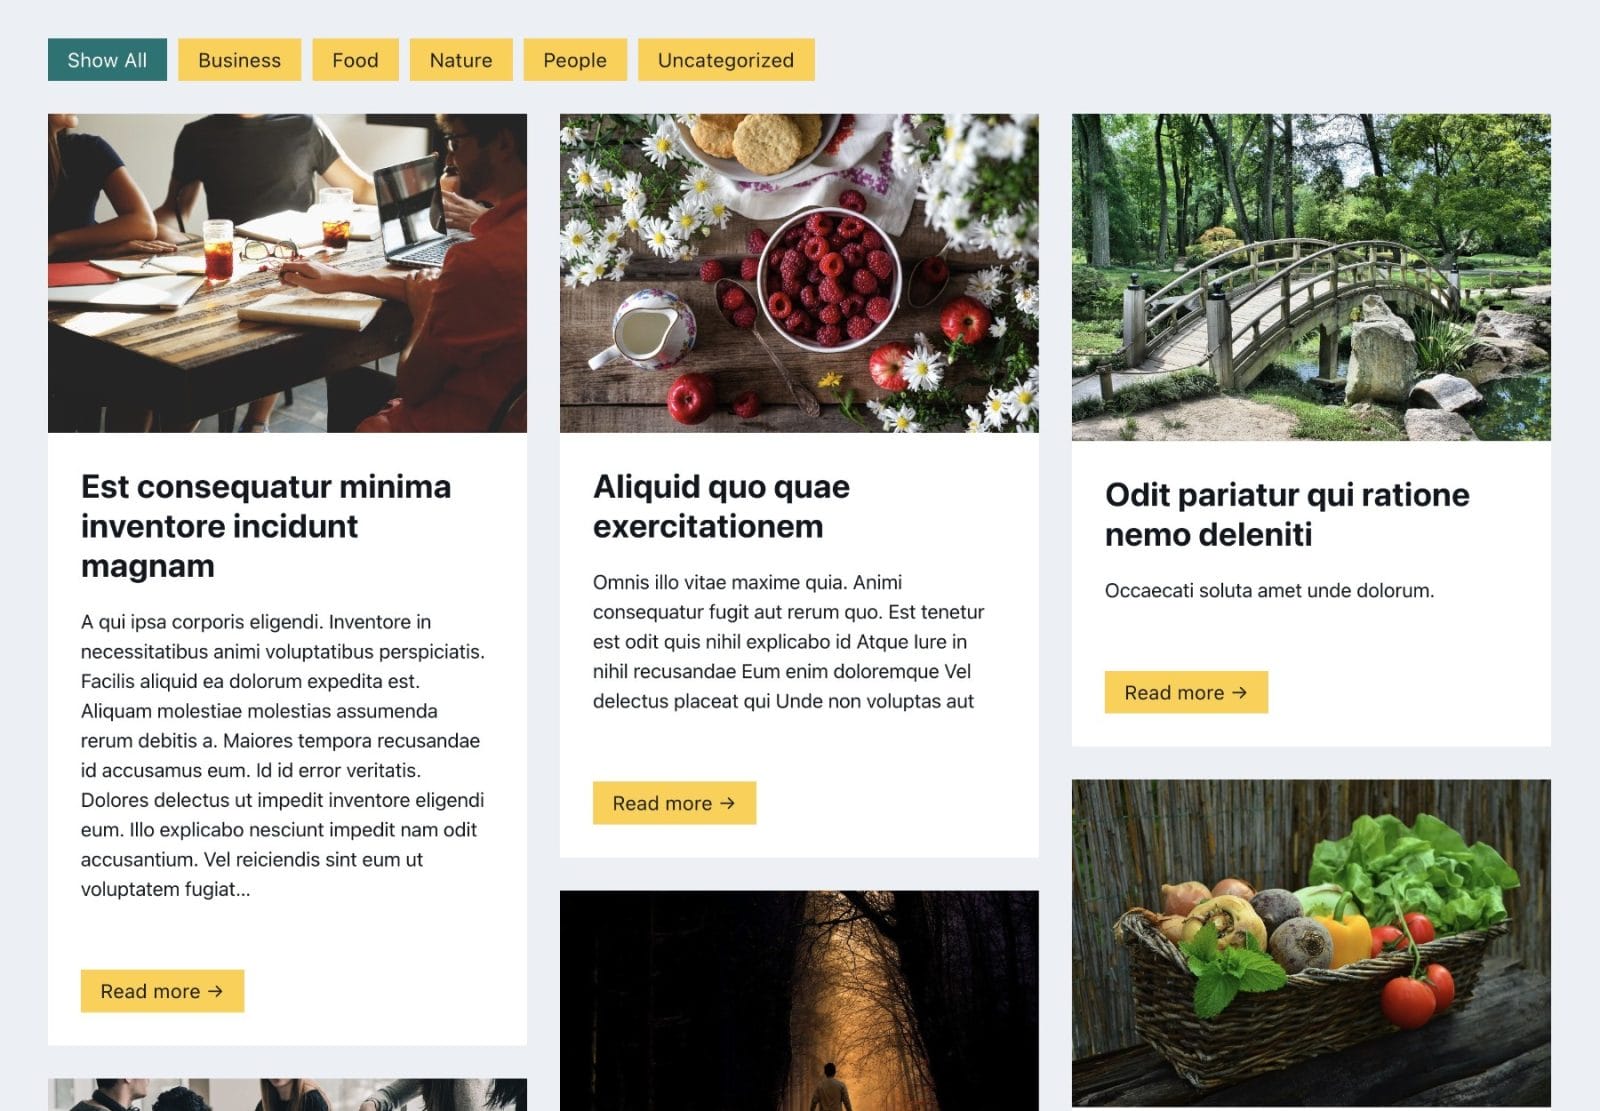The height and width of the screenshot is (1111, 1600).
Task: Open the Odit pariatur qui ratione title
Action: (x=1287, y=514)
